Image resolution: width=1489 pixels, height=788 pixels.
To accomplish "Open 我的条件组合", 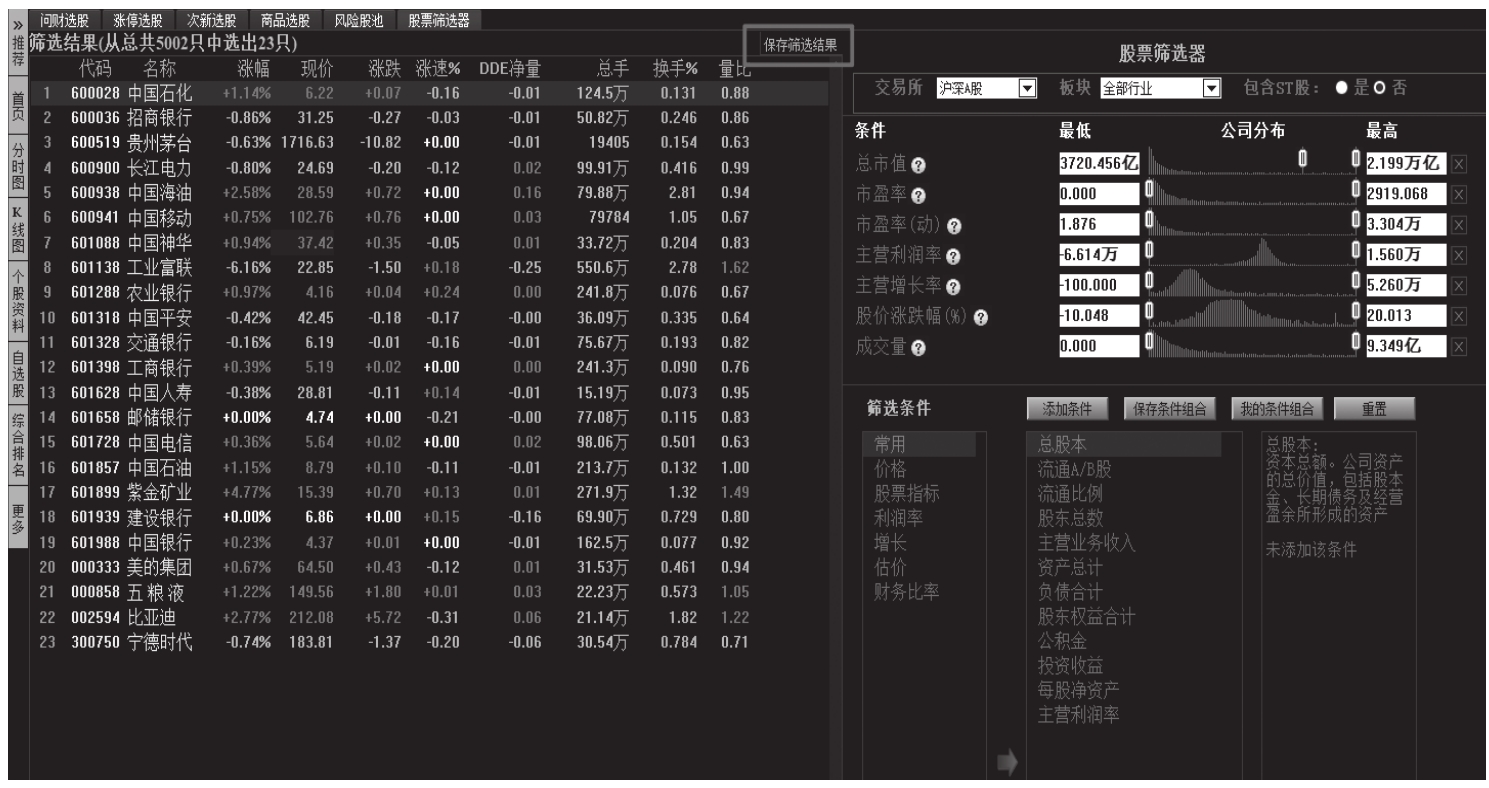I will pyautogui.click(x=1278, y=408).
